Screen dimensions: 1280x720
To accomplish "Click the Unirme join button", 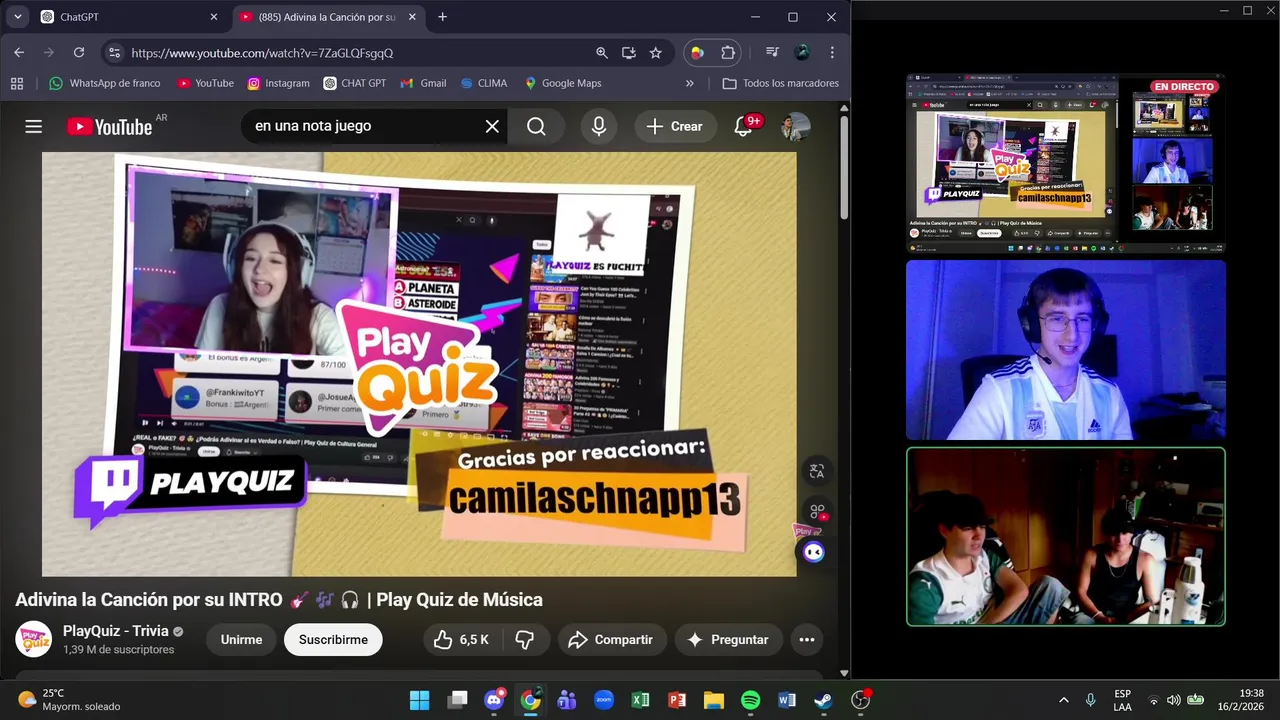I will coord(241,640).
